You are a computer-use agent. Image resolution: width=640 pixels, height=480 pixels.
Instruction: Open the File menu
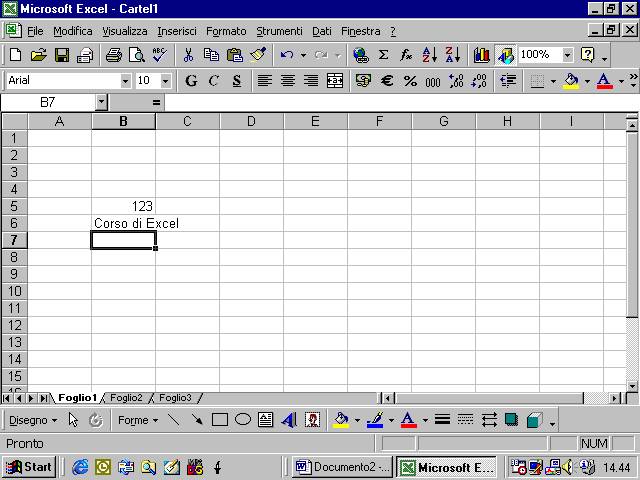(x=35, y=31)
